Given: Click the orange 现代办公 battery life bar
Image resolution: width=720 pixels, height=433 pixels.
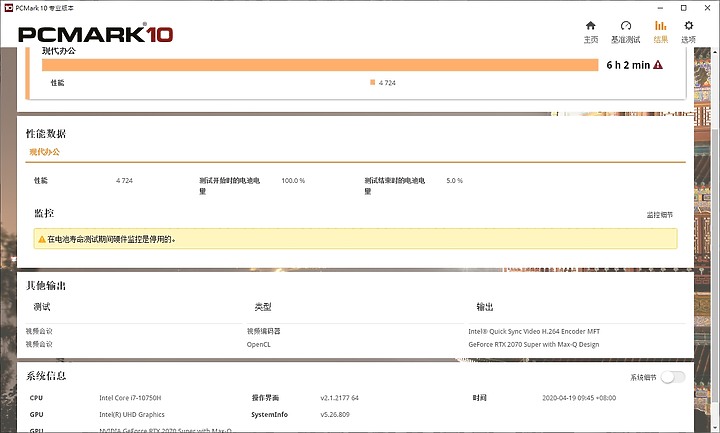Looking at the screenshot, I should (x=320, y=65).
